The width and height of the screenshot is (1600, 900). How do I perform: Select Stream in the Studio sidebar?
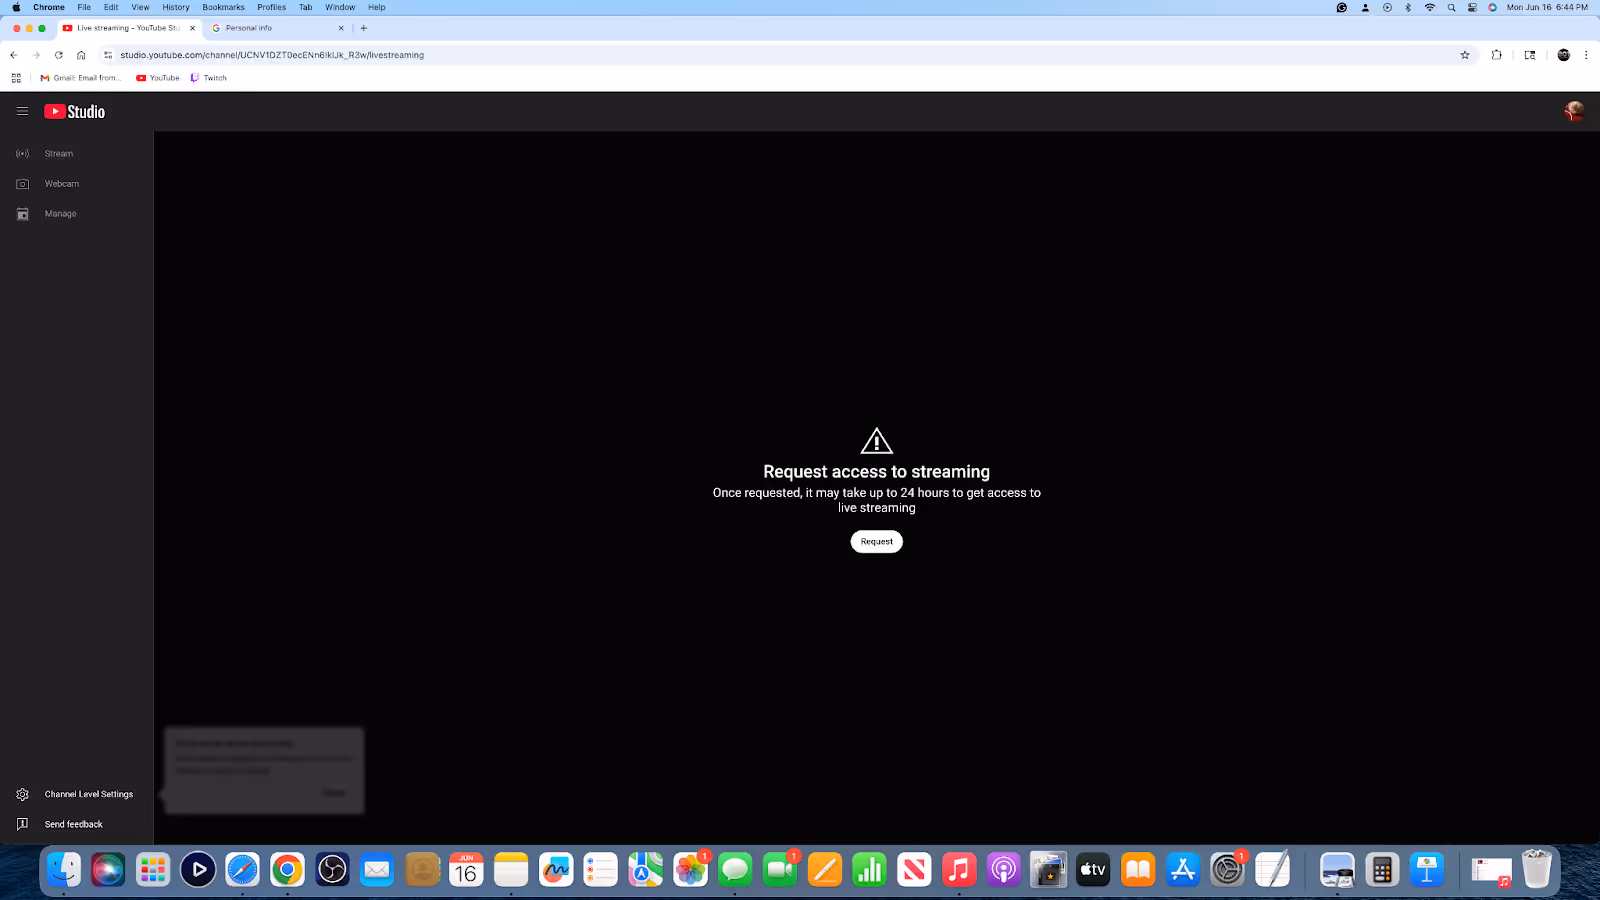click(58, 153)
